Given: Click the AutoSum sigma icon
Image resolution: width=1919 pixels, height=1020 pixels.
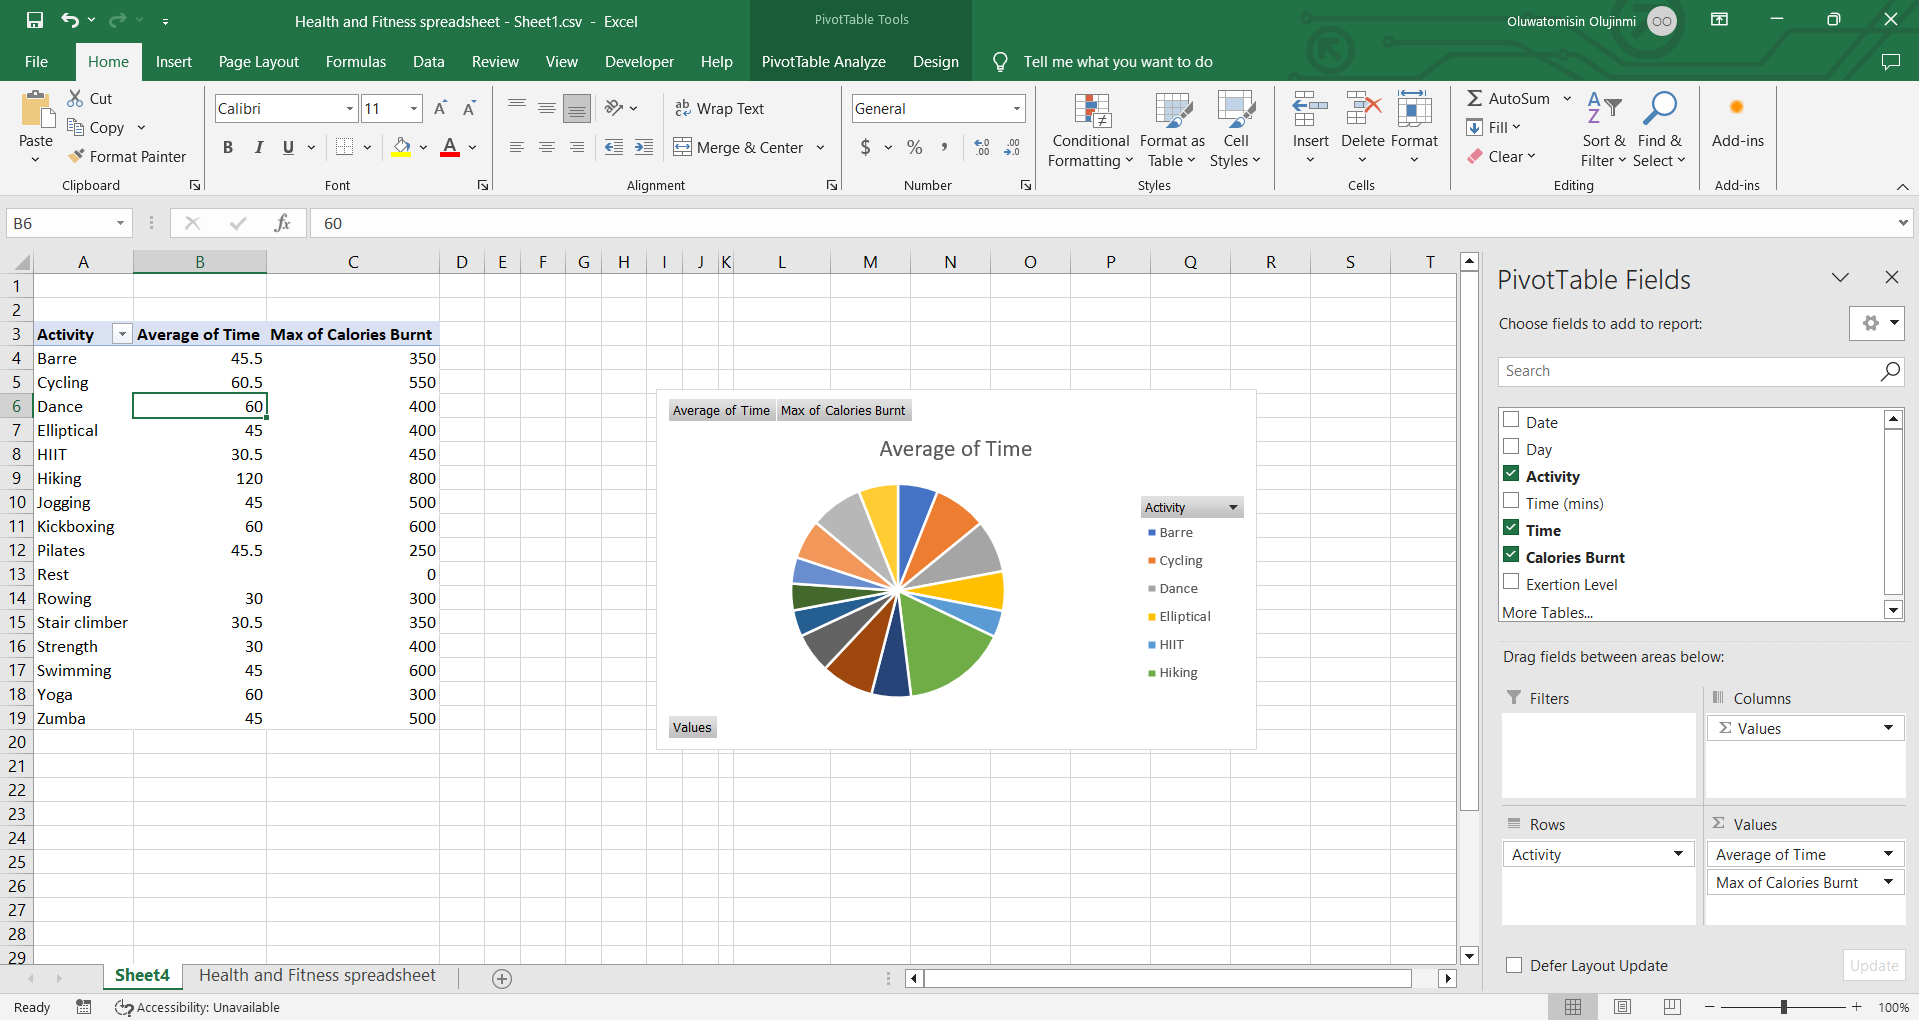Looking at the screenshot, I should pos(1475,98).
